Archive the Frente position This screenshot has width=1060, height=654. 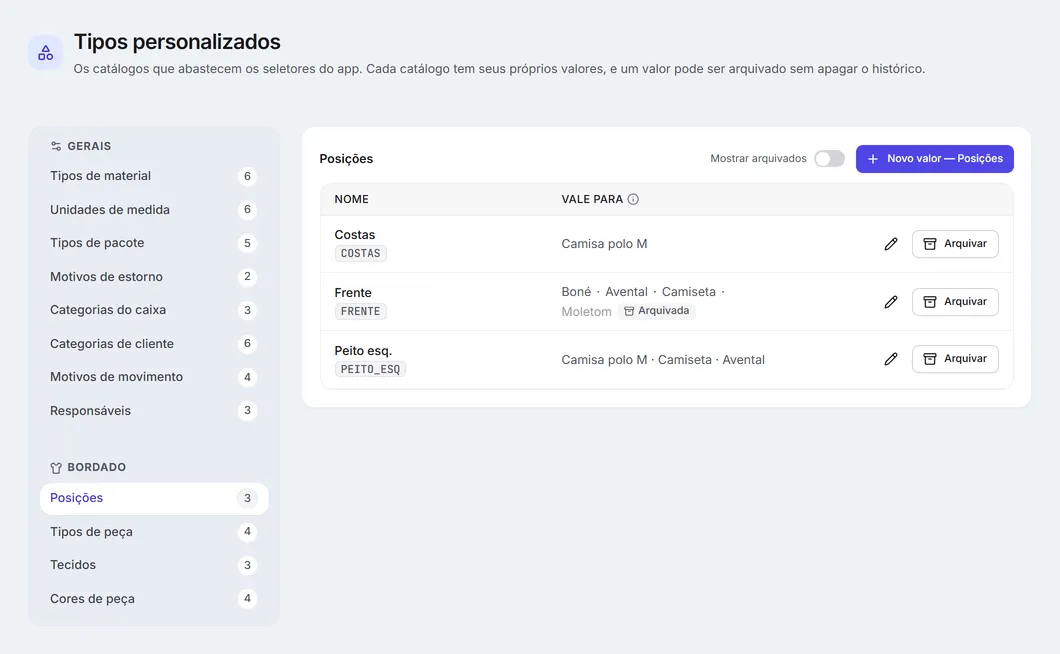tap(955, 302)
